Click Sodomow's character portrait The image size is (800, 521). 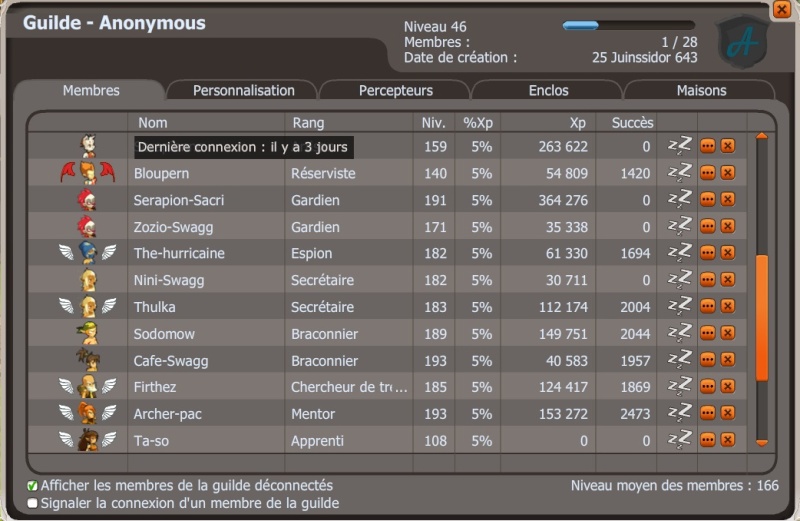coord(88,333)
